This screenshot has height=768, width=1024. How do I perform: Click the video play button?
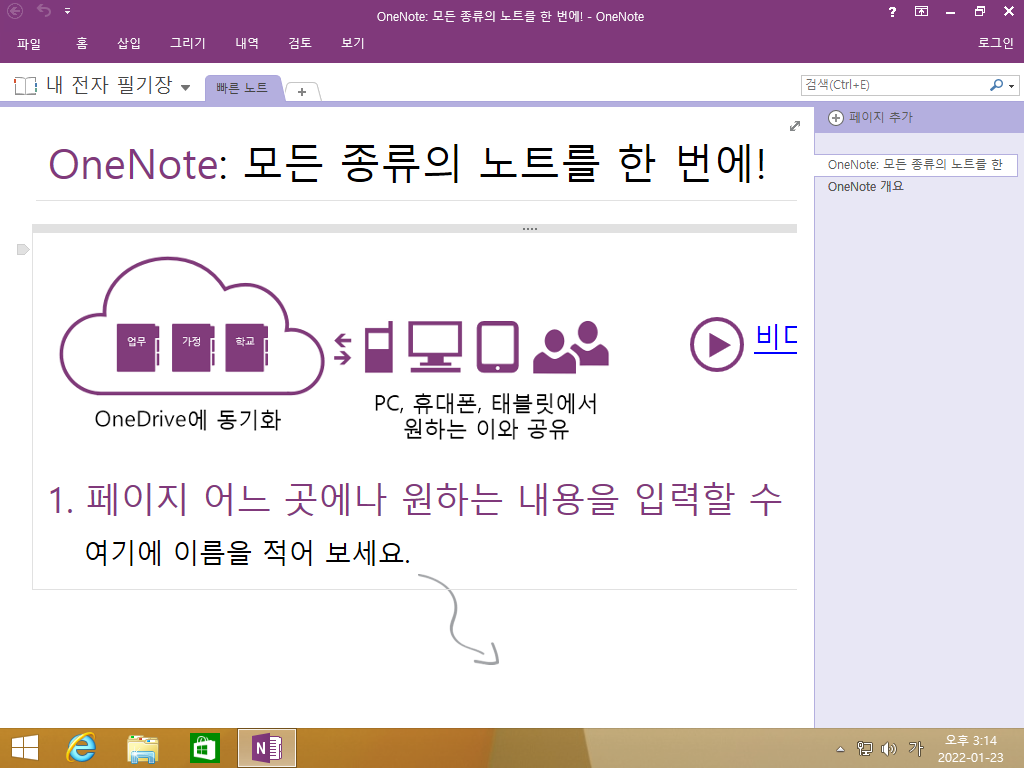point(716,344)
